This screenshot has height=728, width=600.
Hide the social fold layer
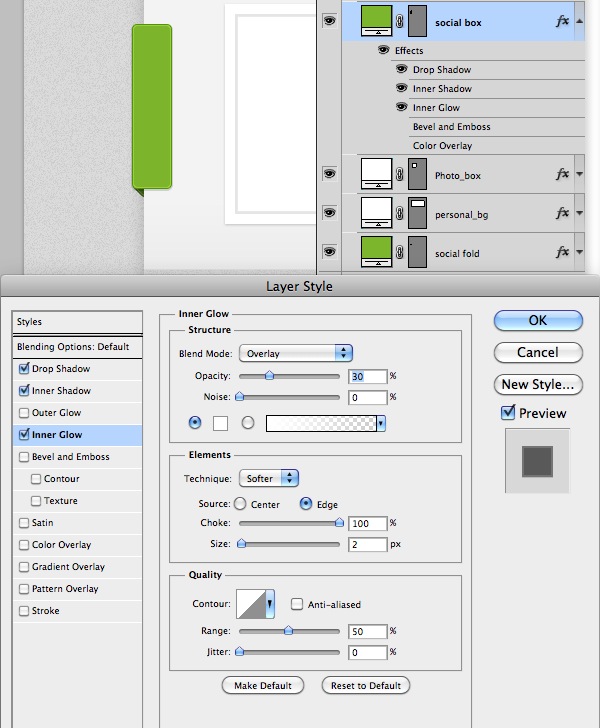329,252
